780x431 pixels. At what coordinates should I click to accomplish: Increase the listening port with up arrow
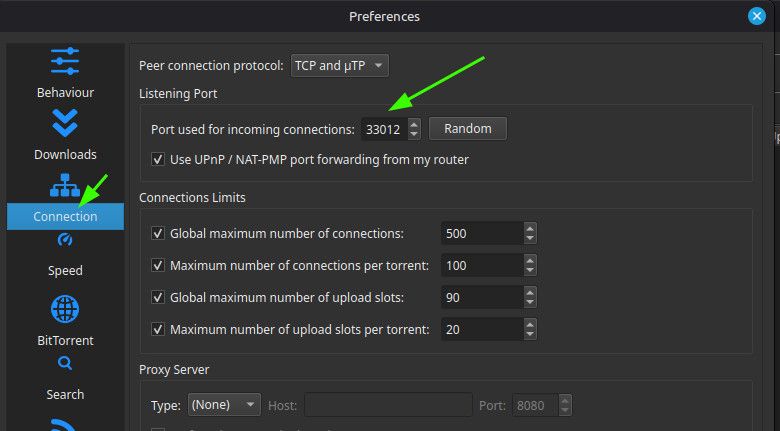414,124
